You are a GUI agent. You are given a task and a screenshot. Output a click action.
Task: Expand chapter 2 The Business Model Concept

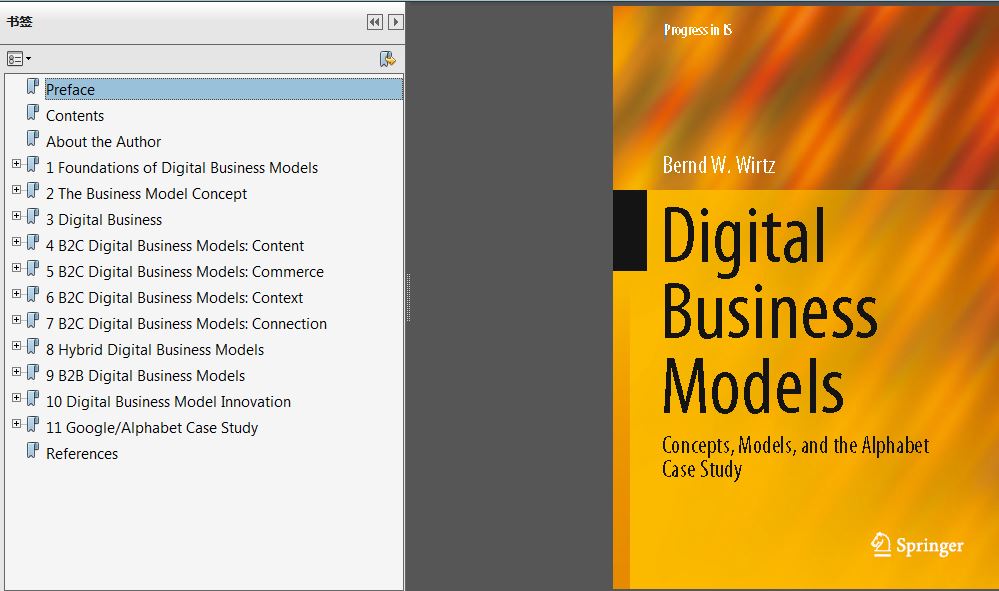pyautogui.click(x=17, y=190)
